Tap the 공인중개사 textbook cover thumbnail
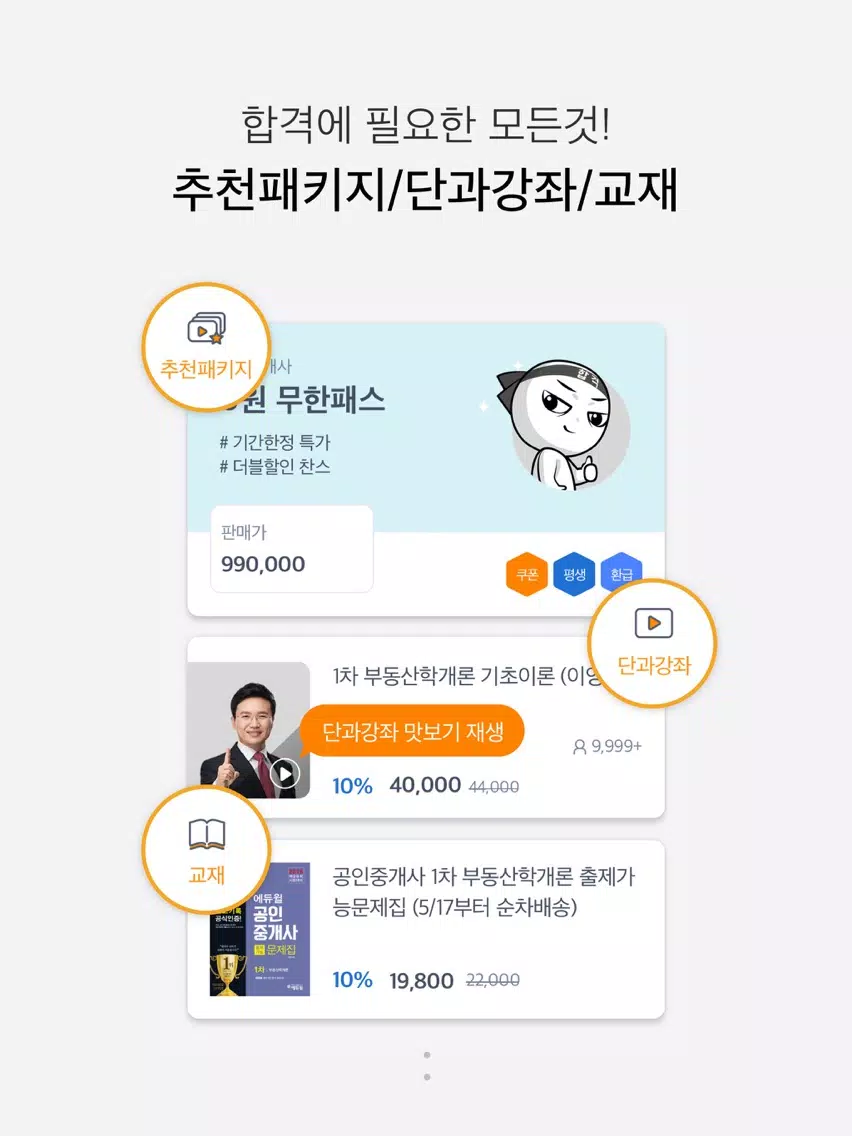The image size is (852, 1136). tap(259, 929)
